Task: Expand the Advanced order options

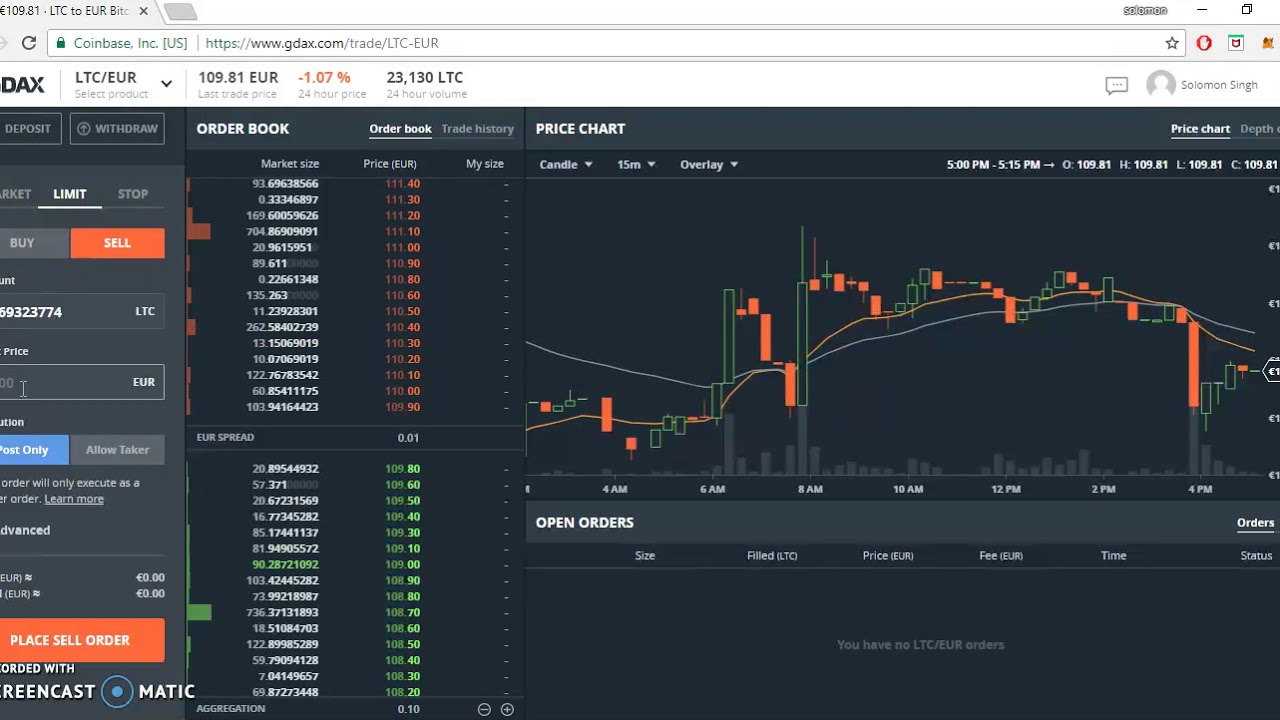Action: tap(25, 530)
